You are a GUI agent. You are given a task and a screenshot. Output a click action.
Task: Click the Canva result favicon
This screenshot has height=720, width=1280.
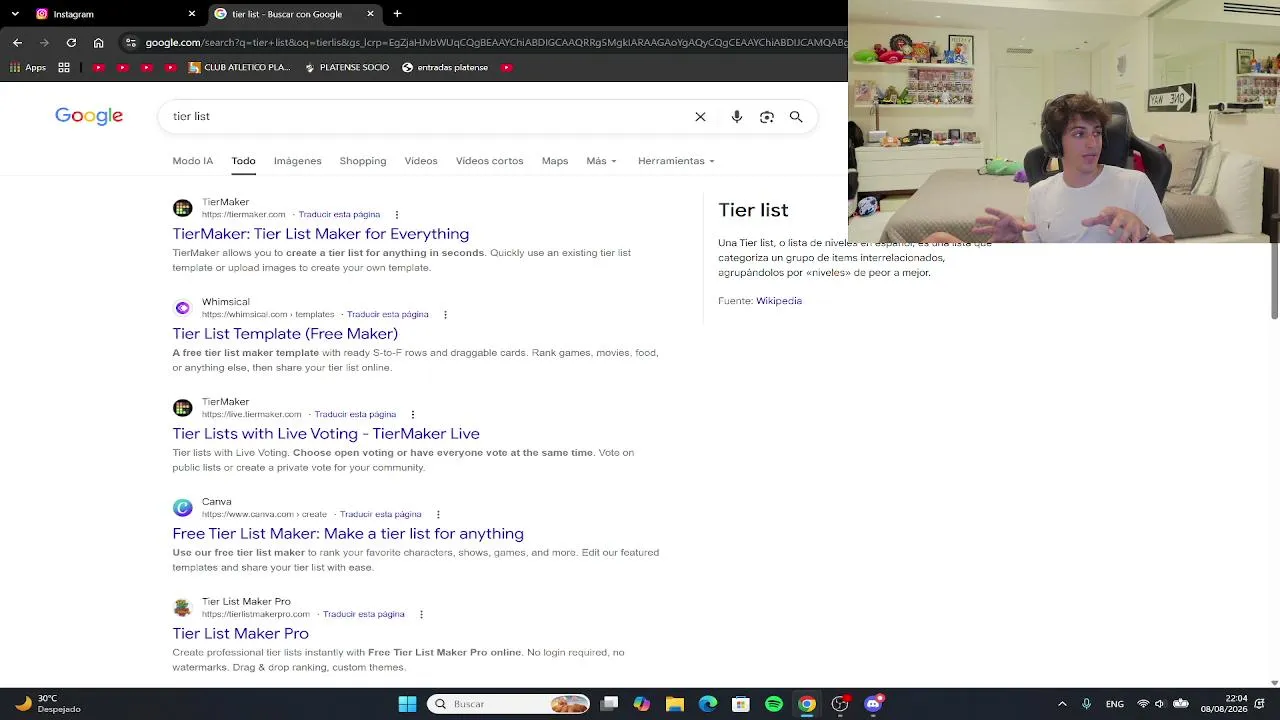click(x=182, y=508)
